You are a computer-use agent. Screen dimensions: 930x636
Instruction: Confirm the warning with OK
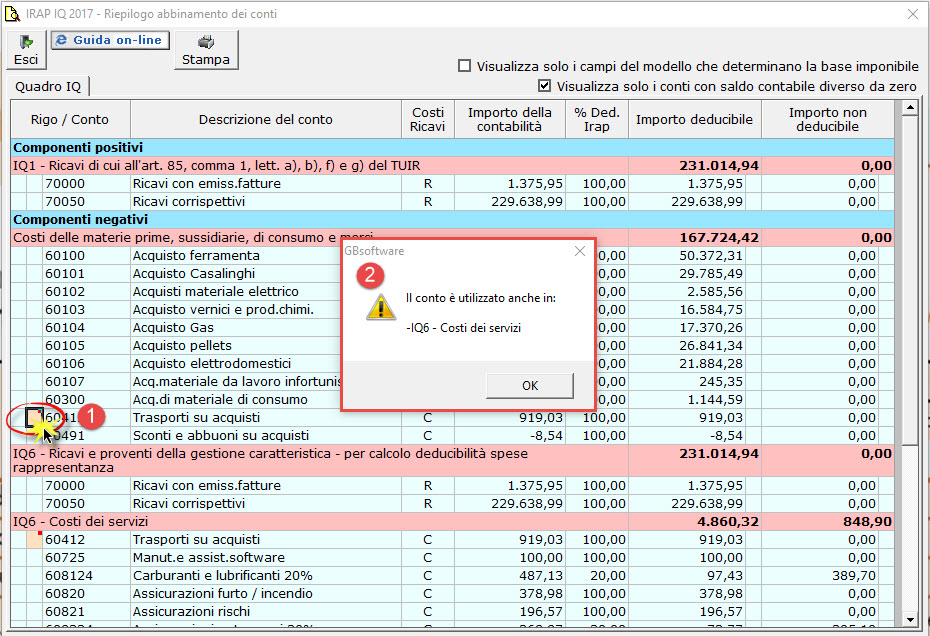point(530,386)
